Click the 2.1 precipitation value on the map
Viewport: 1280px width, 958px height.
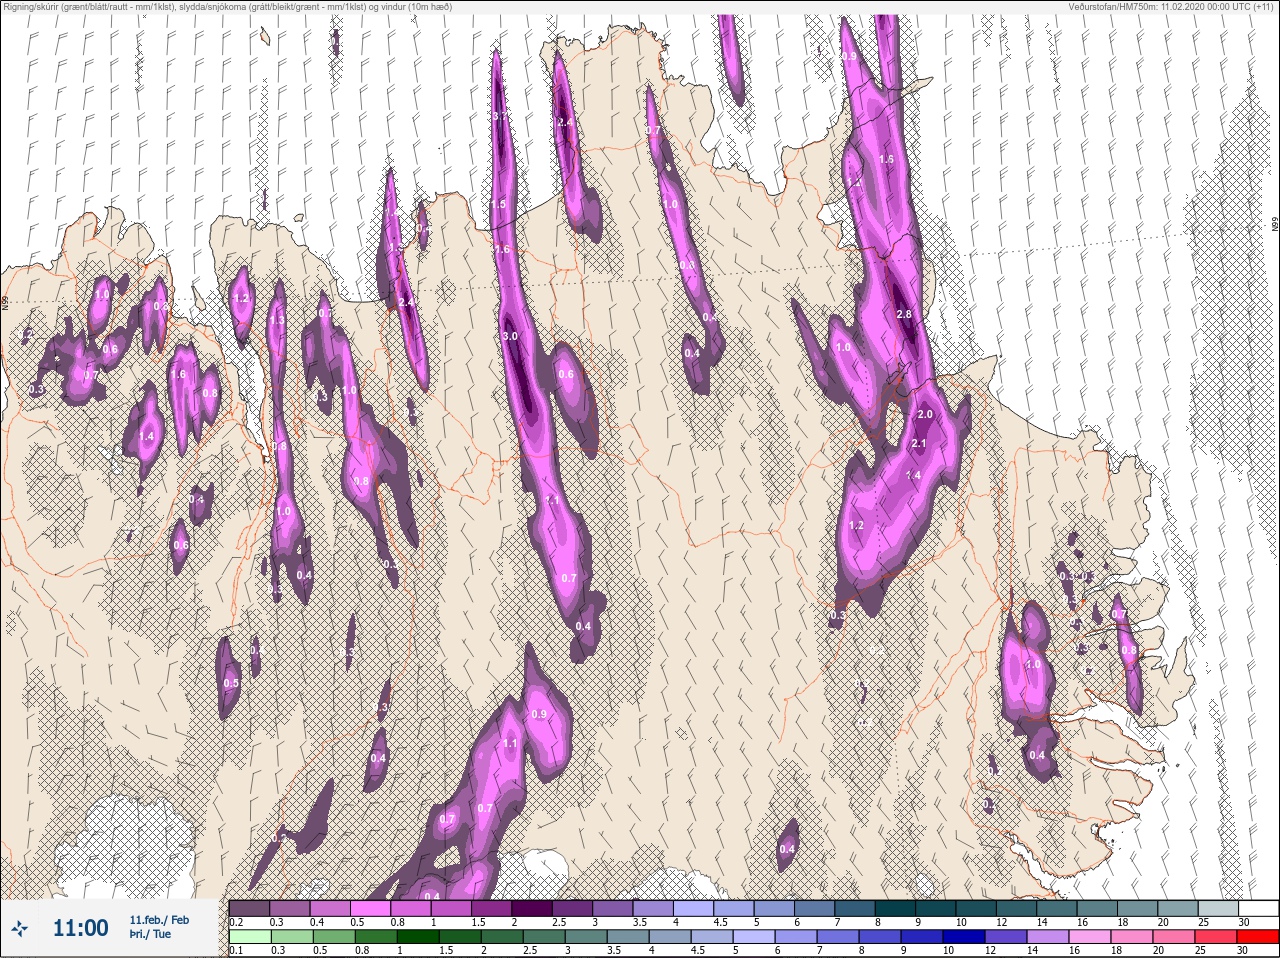[920, 444]
